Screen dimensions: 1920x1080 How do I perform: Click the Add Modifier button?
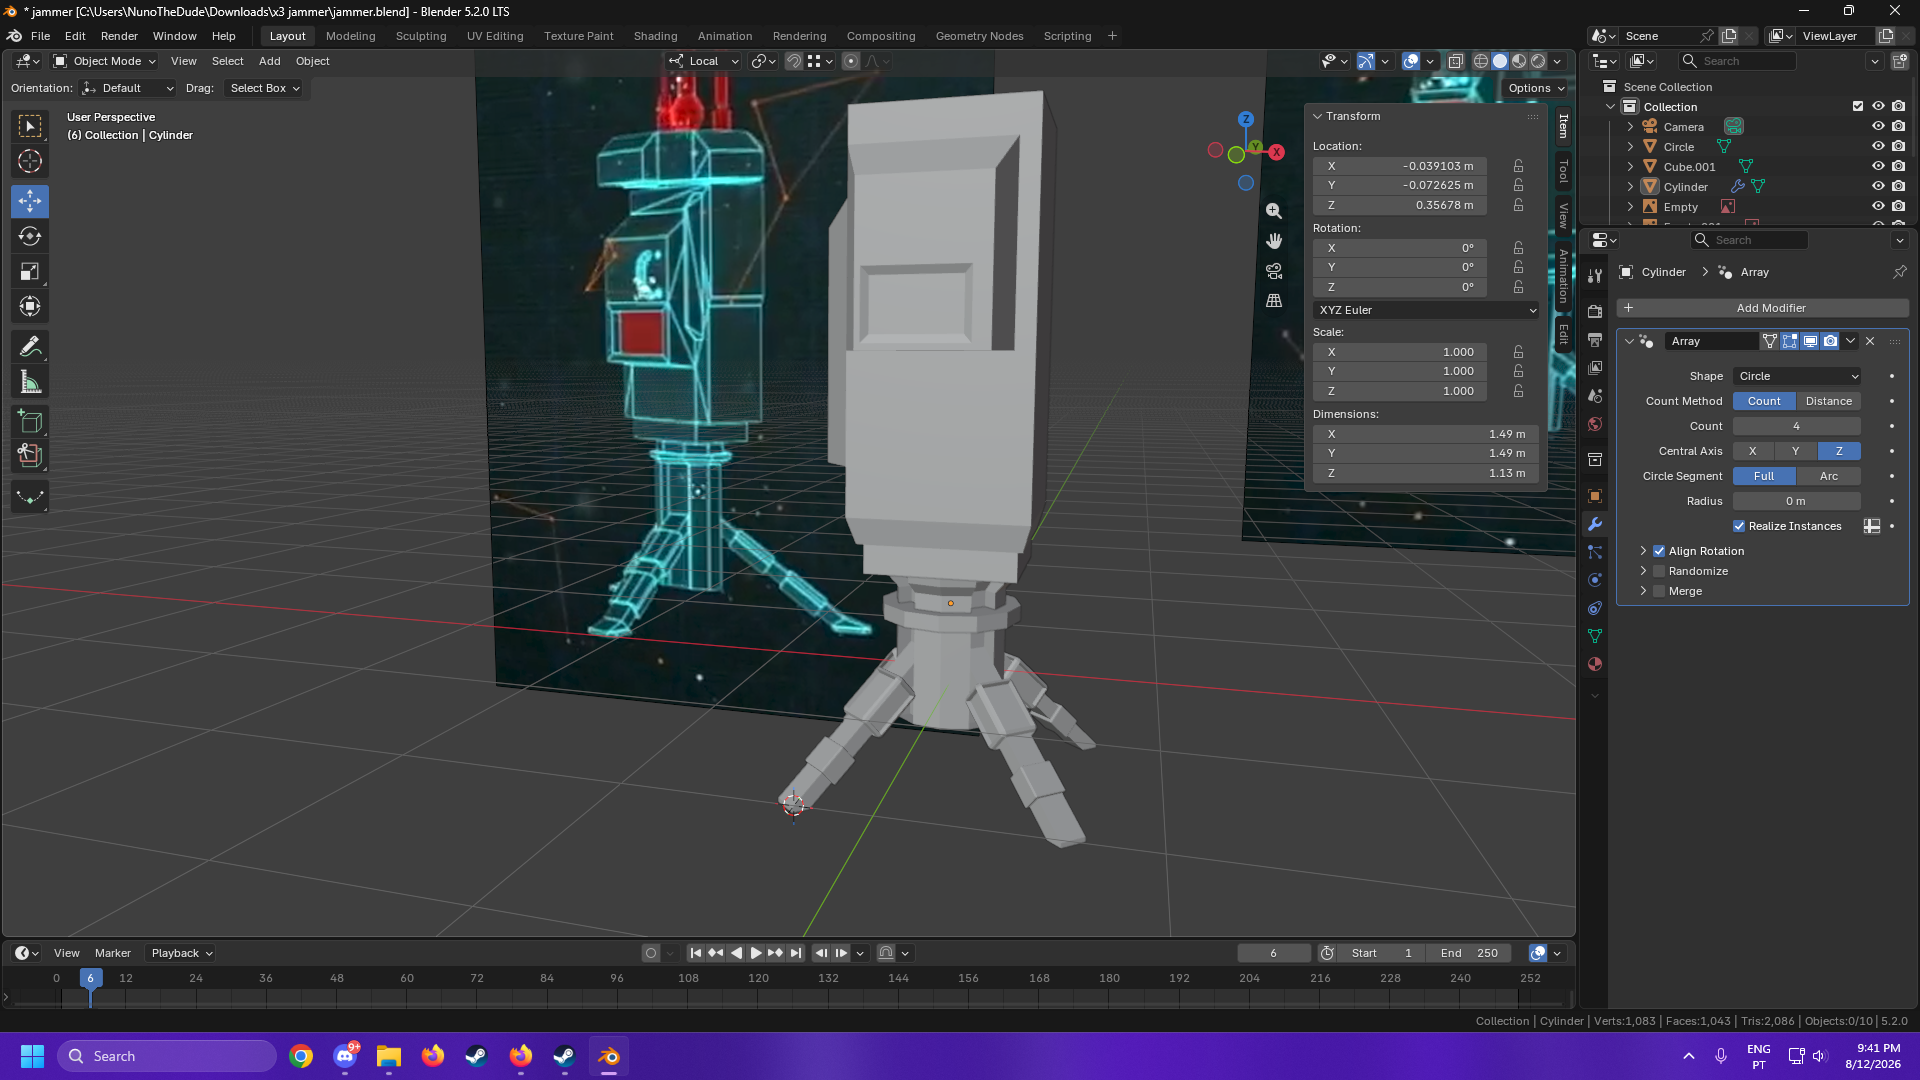[1763, 308]
